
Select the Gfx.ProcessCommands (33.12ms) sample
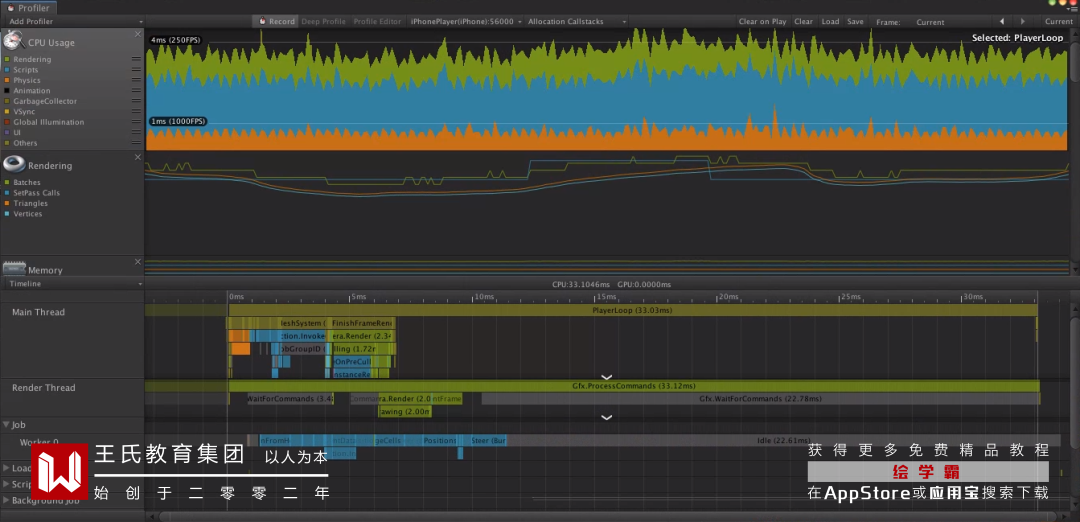(634, 386)
